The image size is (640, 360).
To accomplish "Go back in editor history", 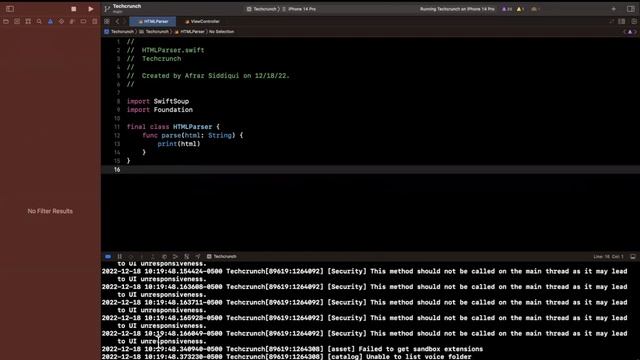I will tap(118, 21).
